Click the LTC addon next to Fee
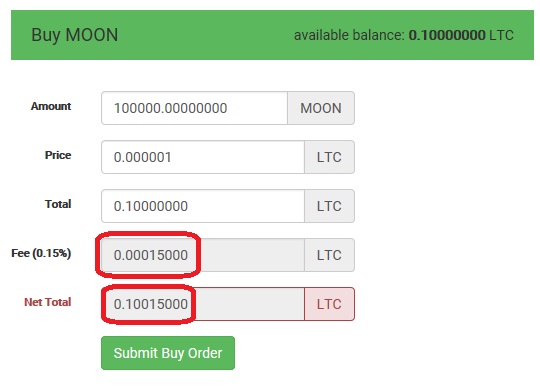 coord(329,255)
